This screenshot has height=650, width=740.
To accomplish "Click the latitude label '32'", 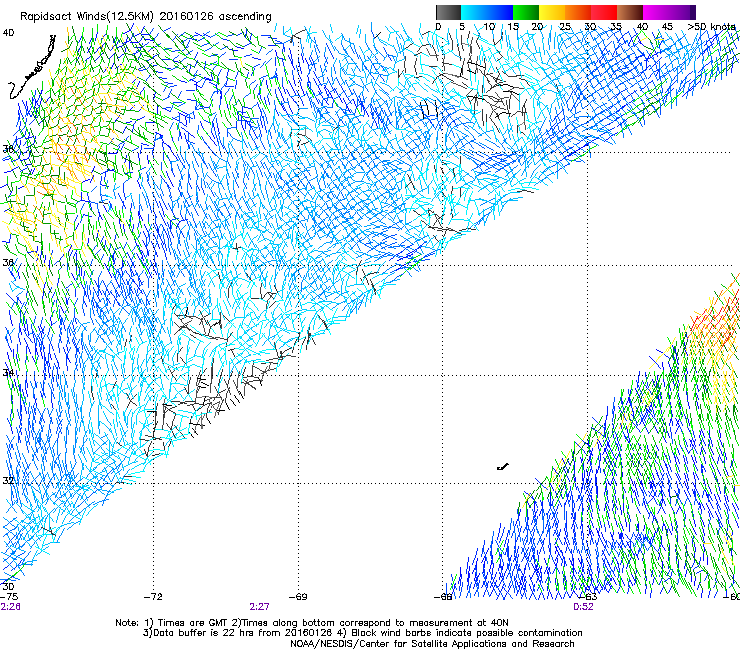I will pos(8,481).
